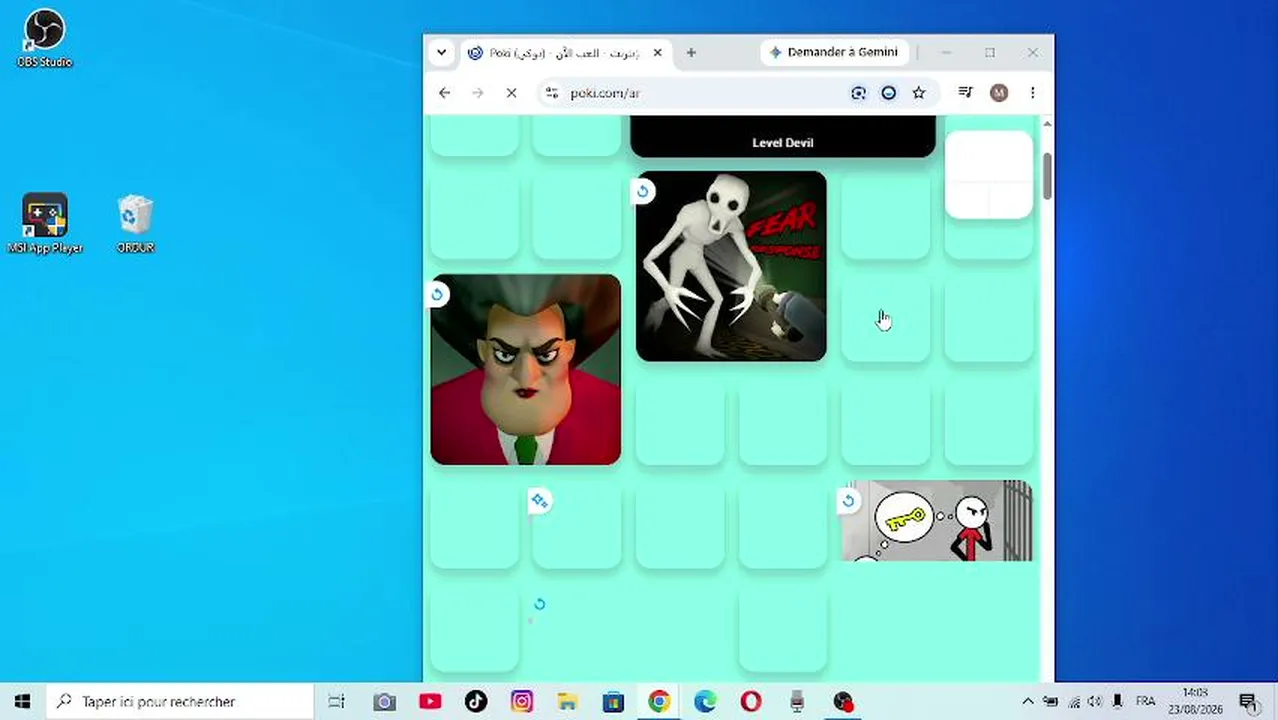Open the stickman key escape game thumbnail

[x=937, y=520]
